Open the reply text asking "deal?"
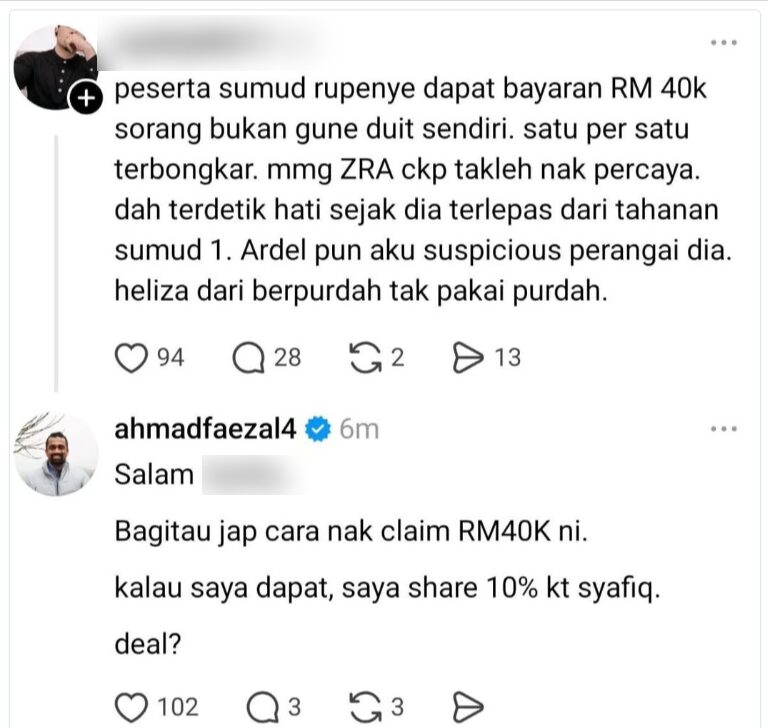768x728 pixels. 148,644
